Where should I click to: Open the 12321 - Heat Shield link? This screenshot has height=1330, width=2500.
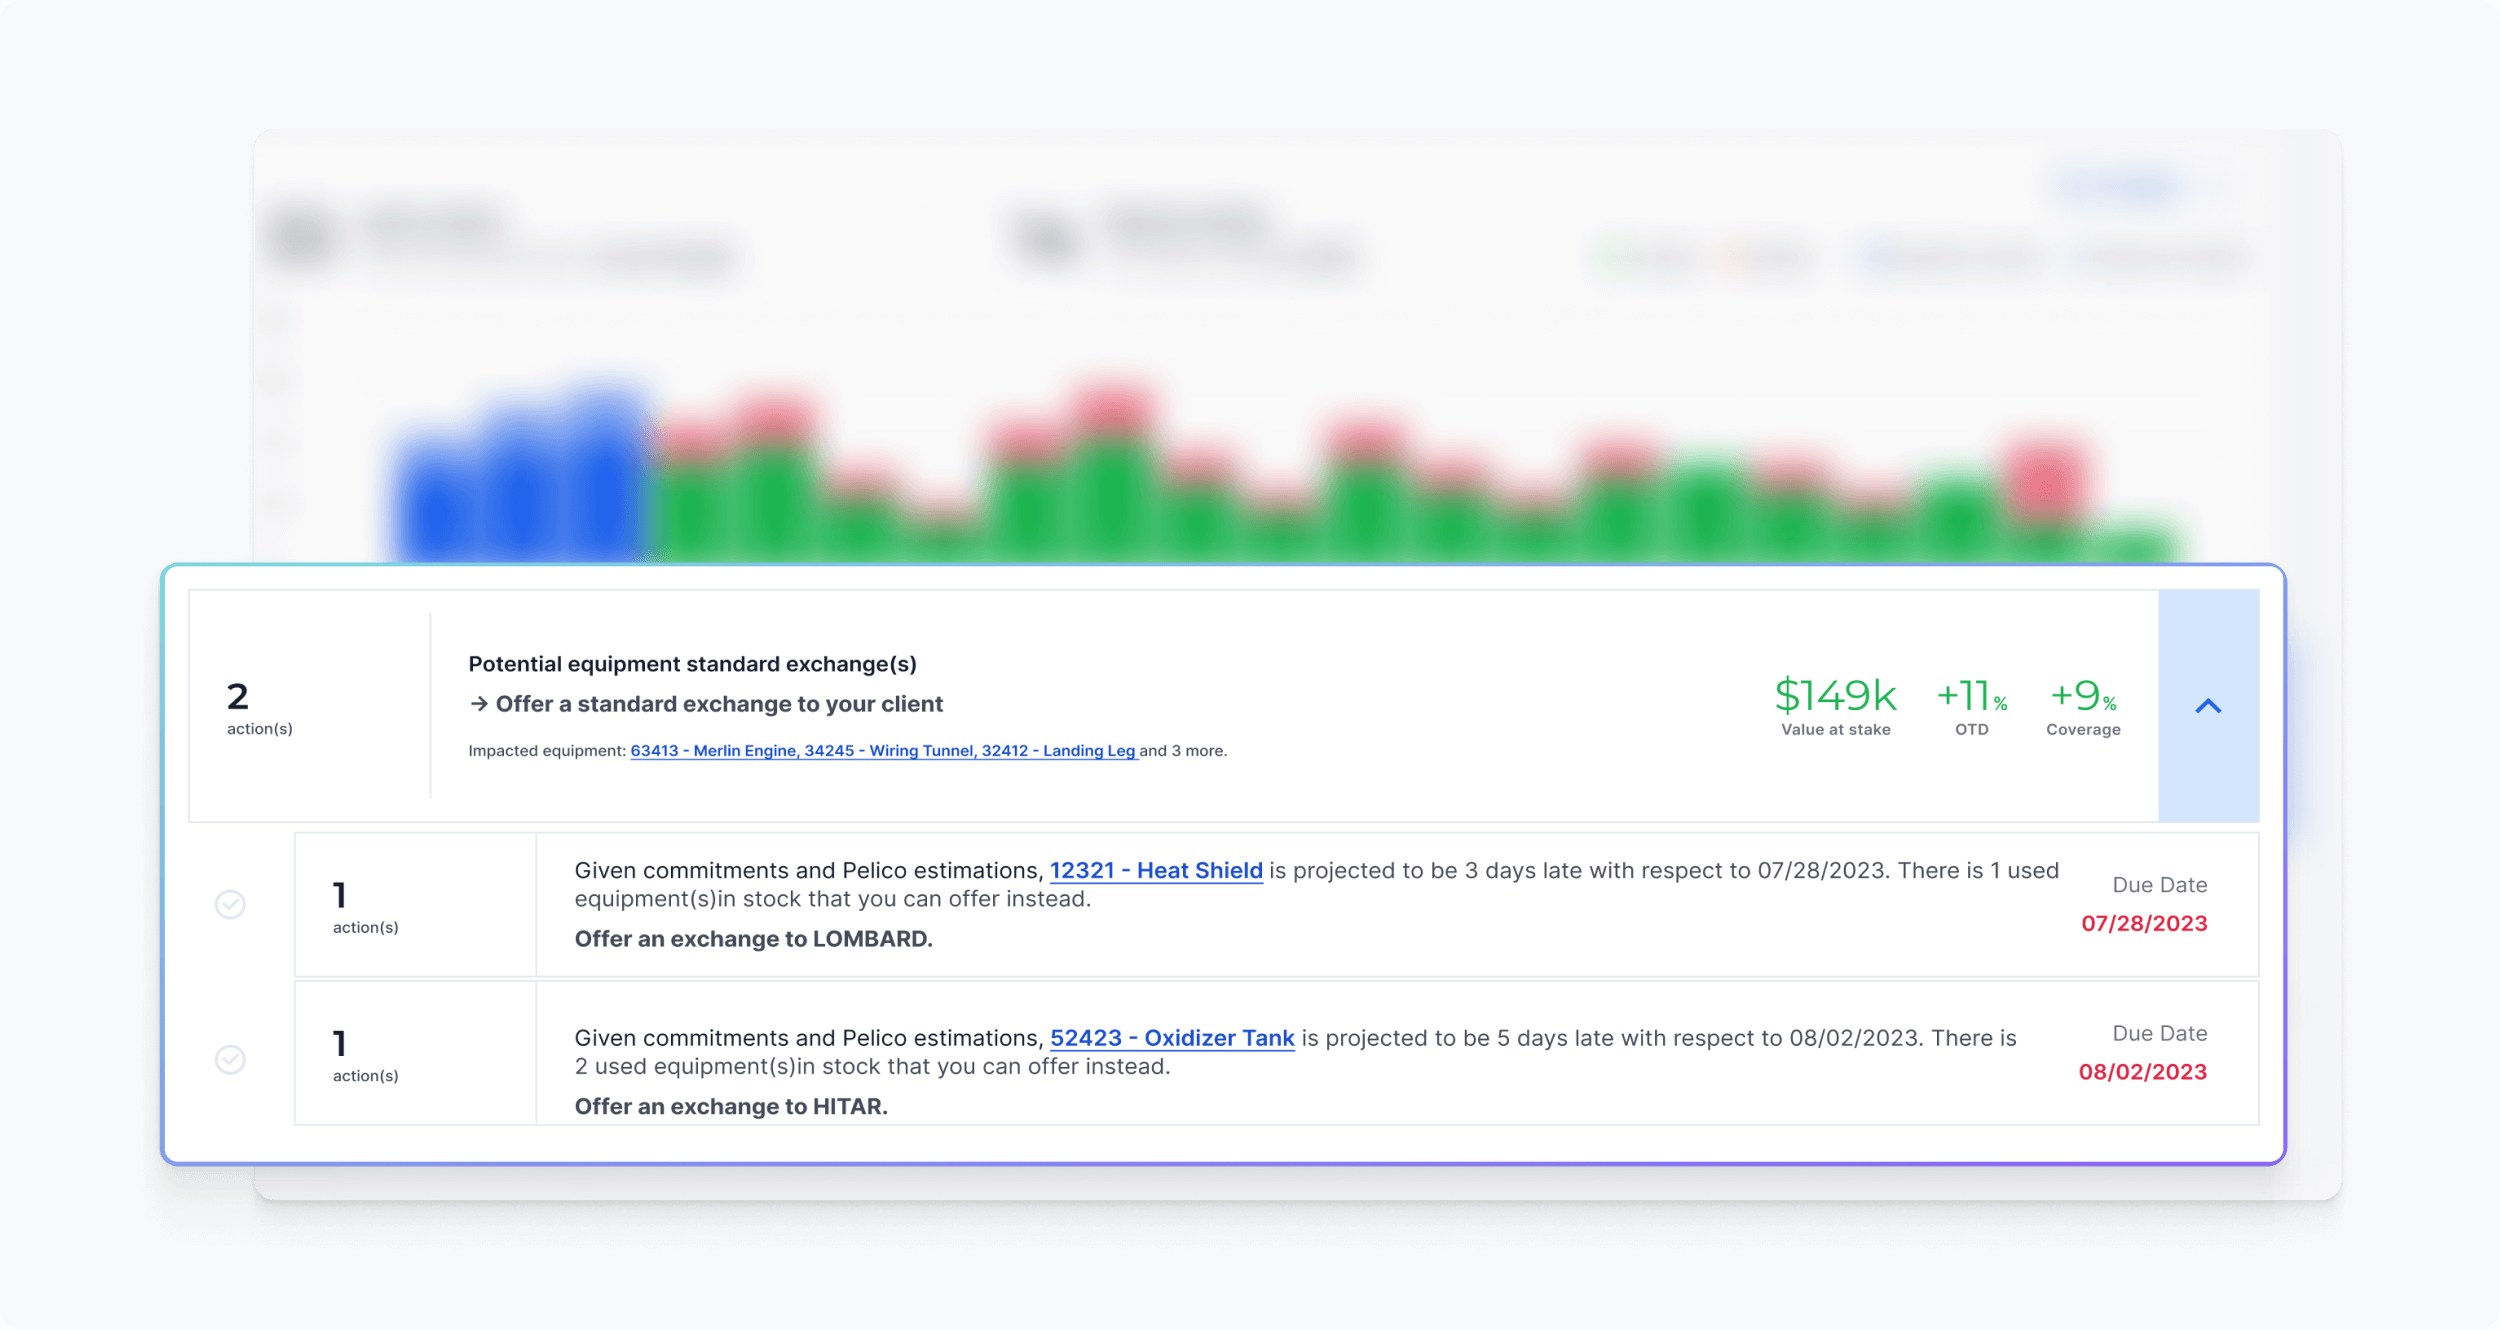pyautogui.click(x=1156, y=871)
